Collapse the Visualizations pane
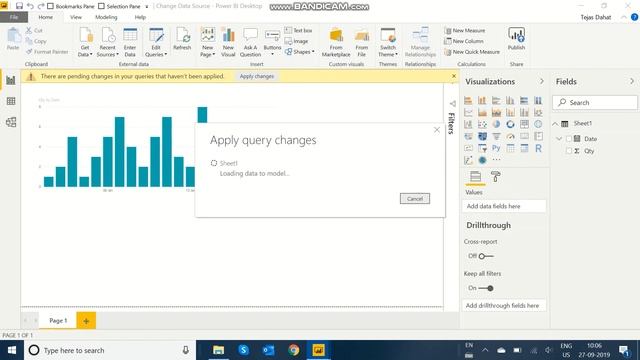 [x=542, y=81]
